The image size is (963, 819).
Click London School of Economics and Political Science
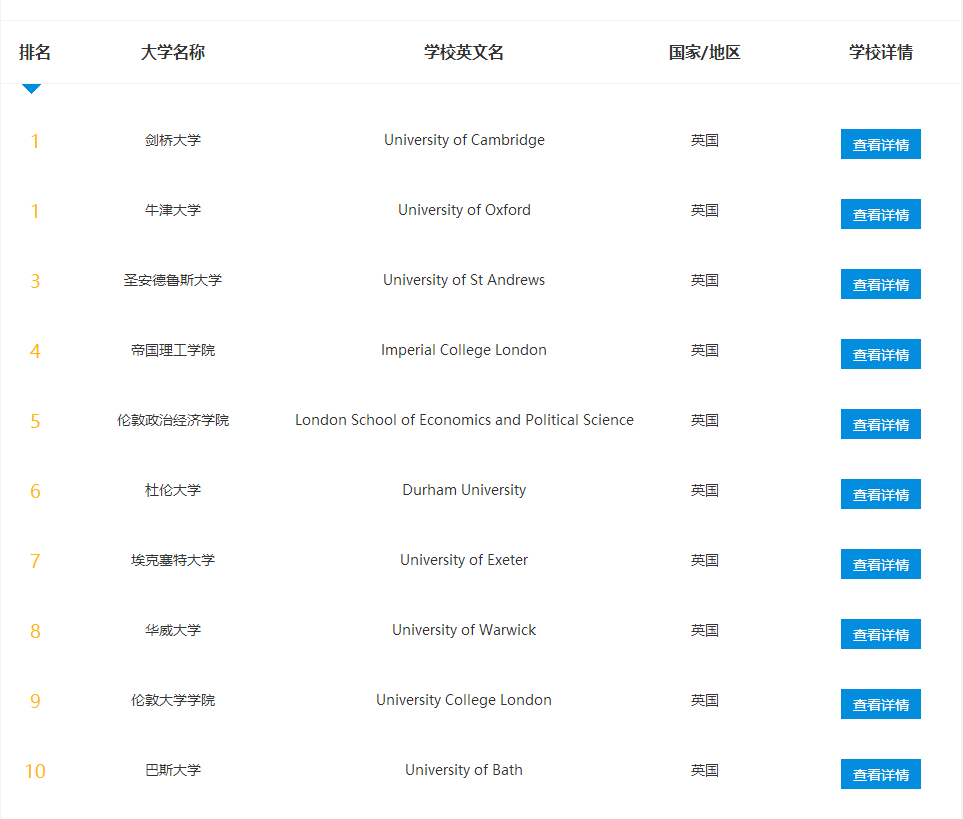(464, 421)
